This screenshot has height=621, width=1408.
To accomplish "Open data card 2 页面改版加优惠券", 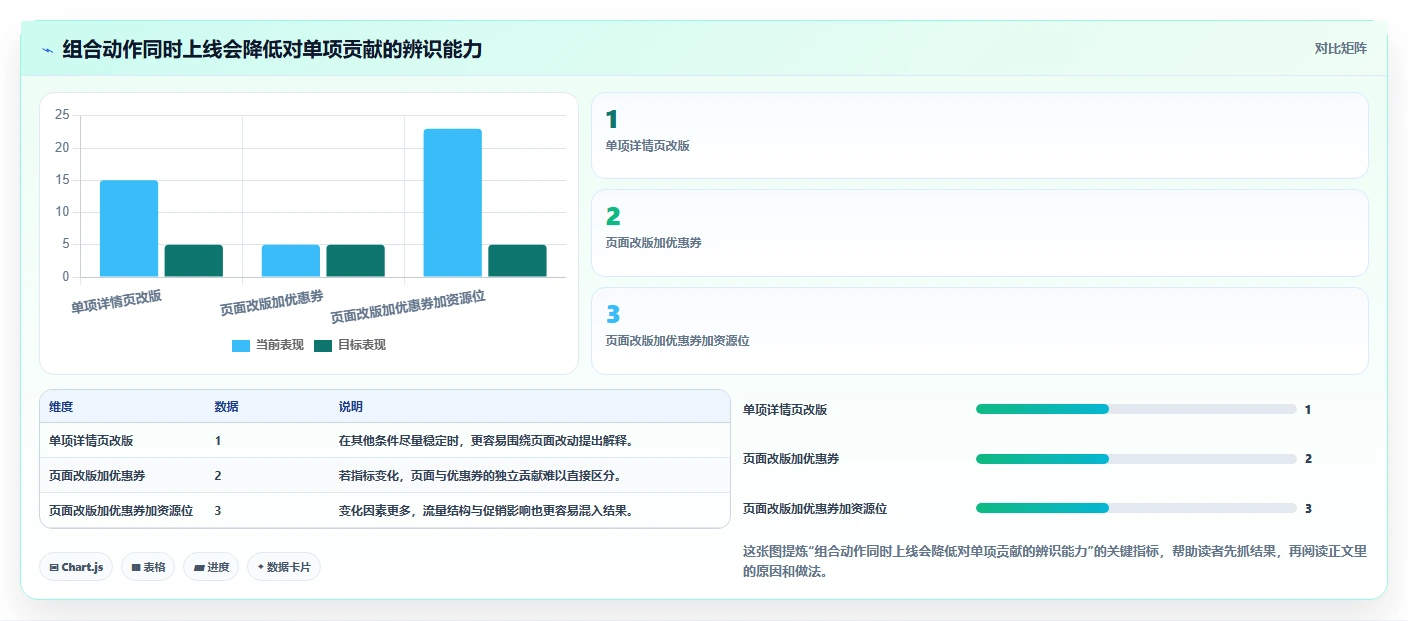I will (x=979, y=233).
